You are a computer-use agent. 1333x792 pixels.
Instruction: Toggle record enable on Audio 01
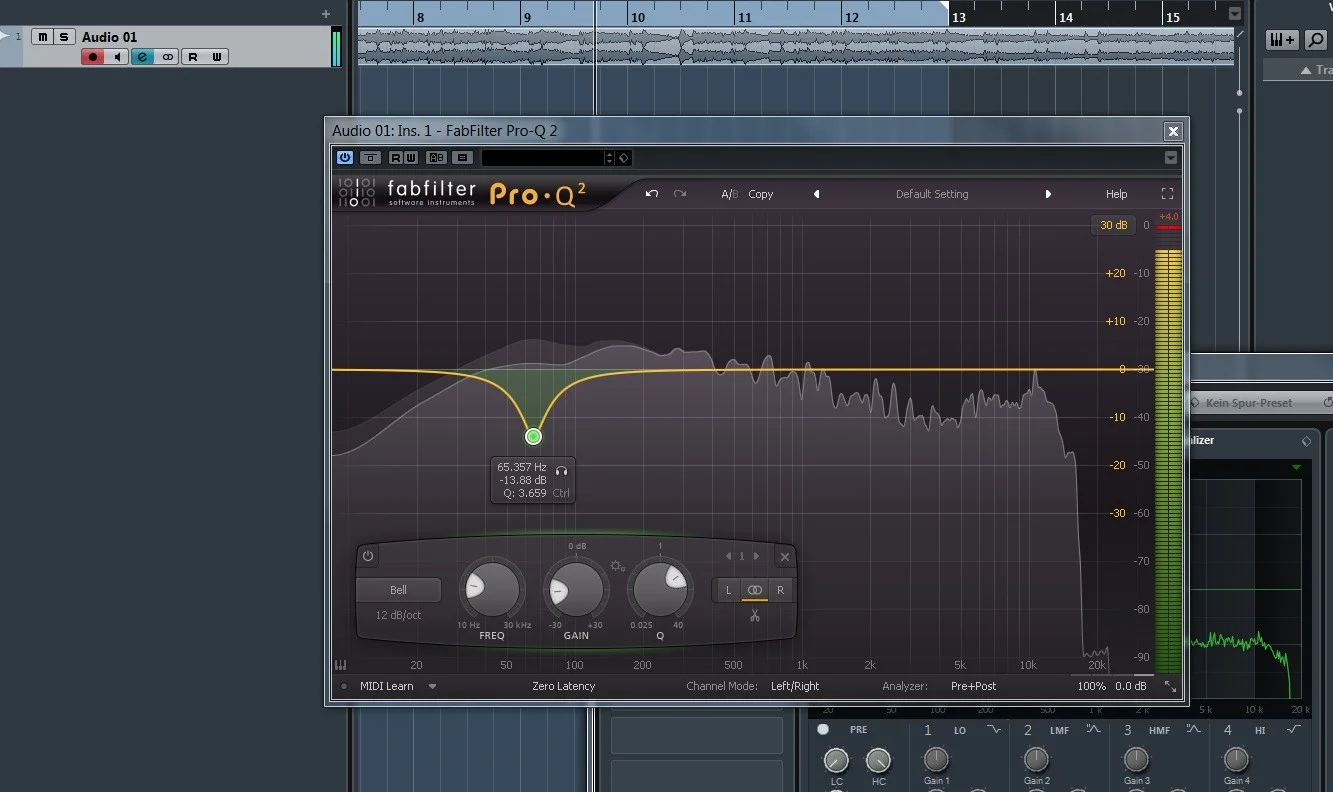point(94,57)
